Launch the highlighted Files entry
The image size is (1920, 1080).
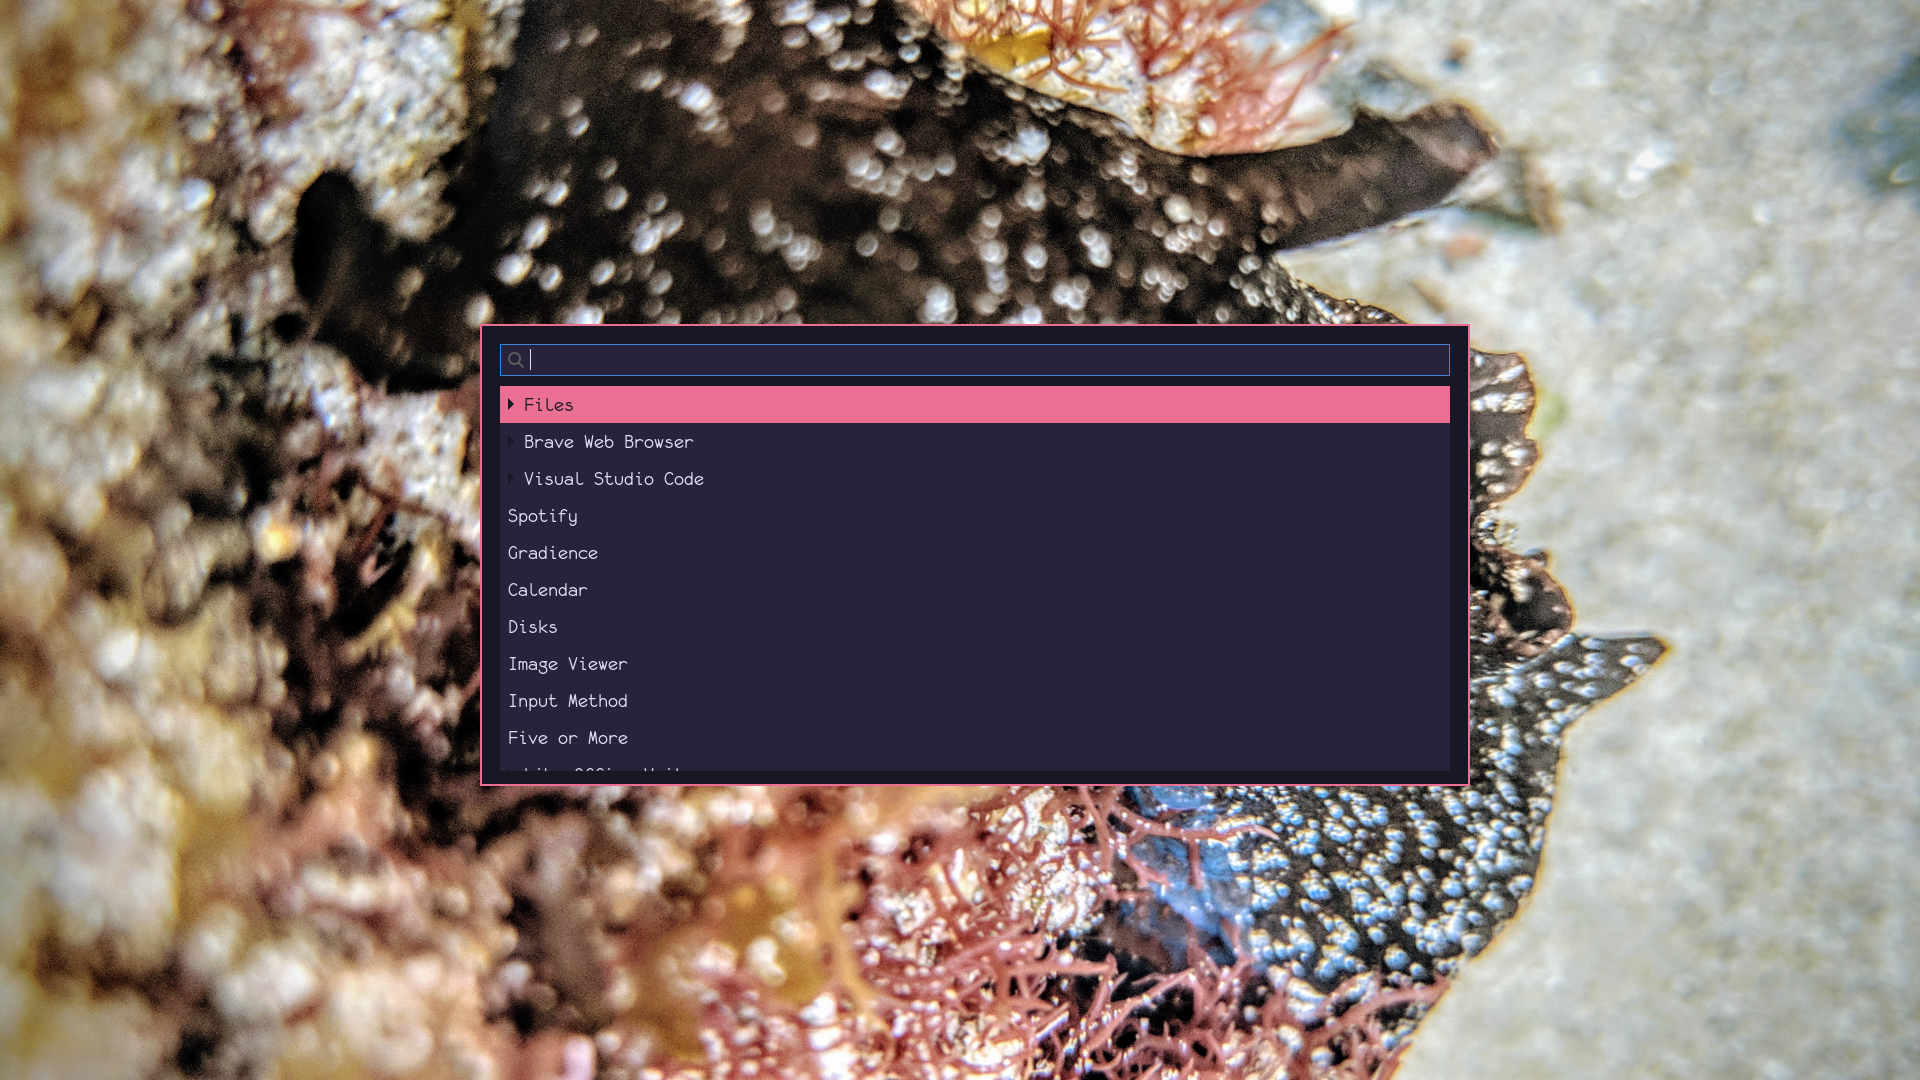click(x=549, y=405)
